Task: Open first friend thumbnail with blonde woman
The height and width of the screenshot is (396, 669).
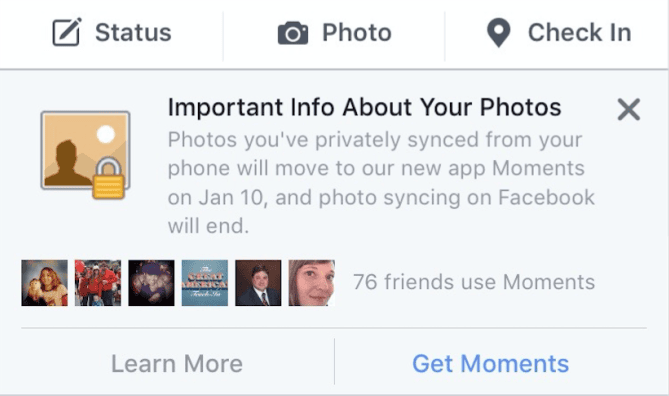Action: pos(44,283)
